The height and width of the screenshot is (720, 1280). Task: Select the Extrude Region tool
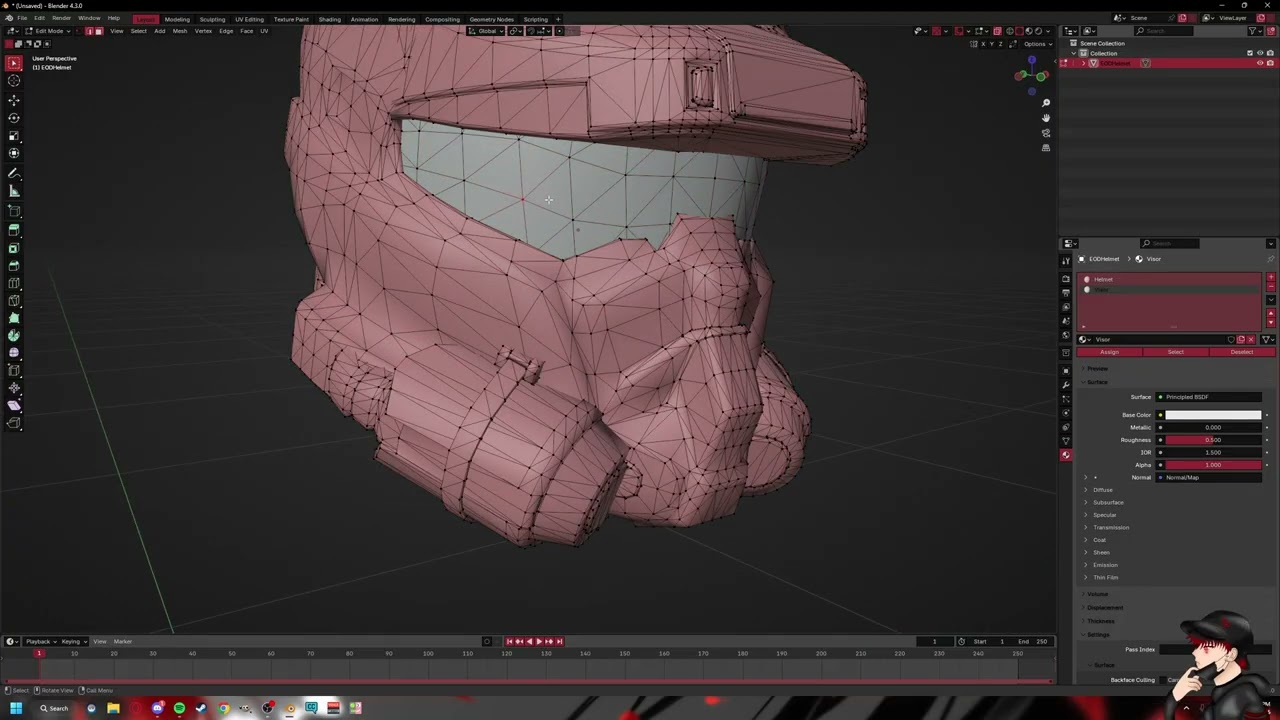[14, 230]
